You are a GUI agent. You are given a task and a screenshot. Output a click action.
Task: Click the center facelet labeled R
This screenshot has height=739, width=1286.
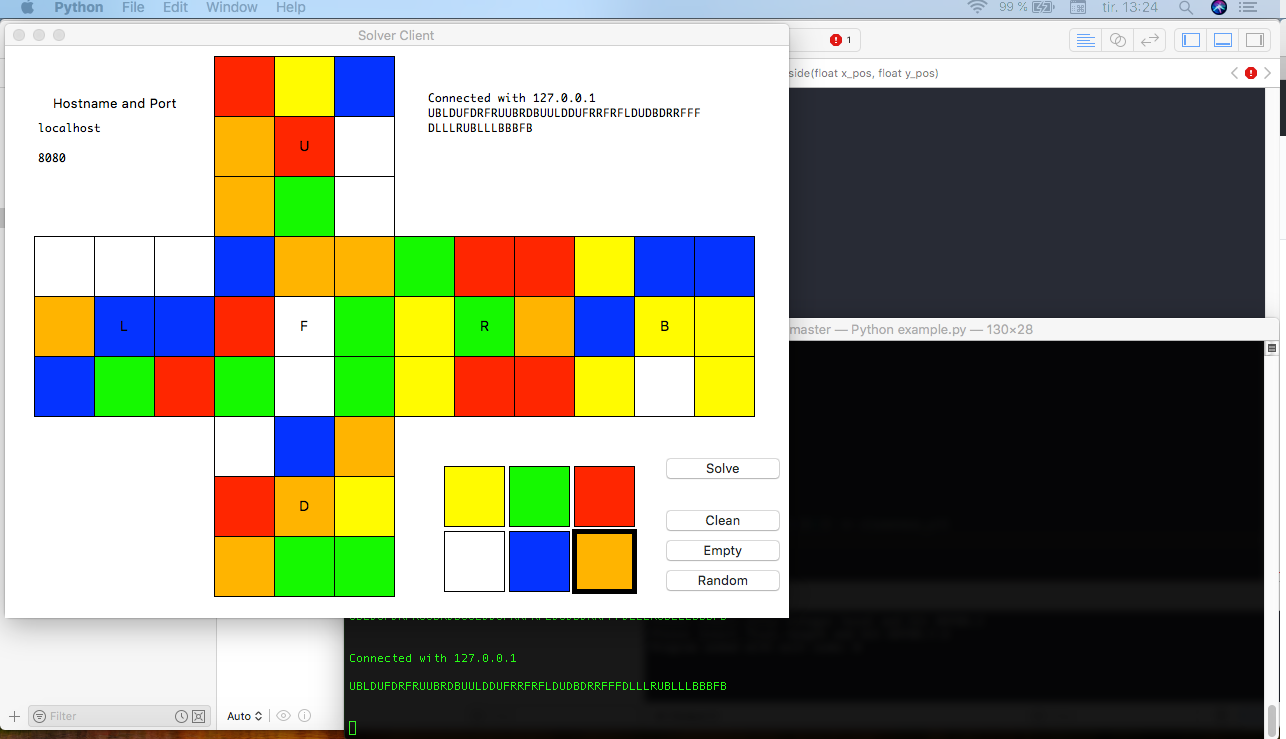pos(484,326)
